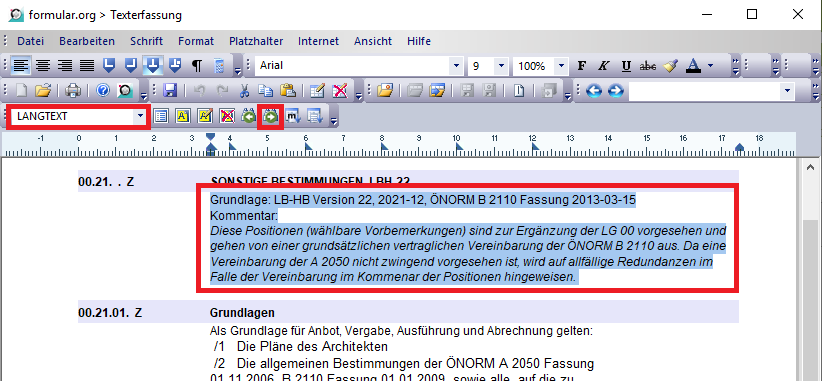Screen dimensions: 822x381
Task: Open the Format menu
Action: (x=196, y=41)
